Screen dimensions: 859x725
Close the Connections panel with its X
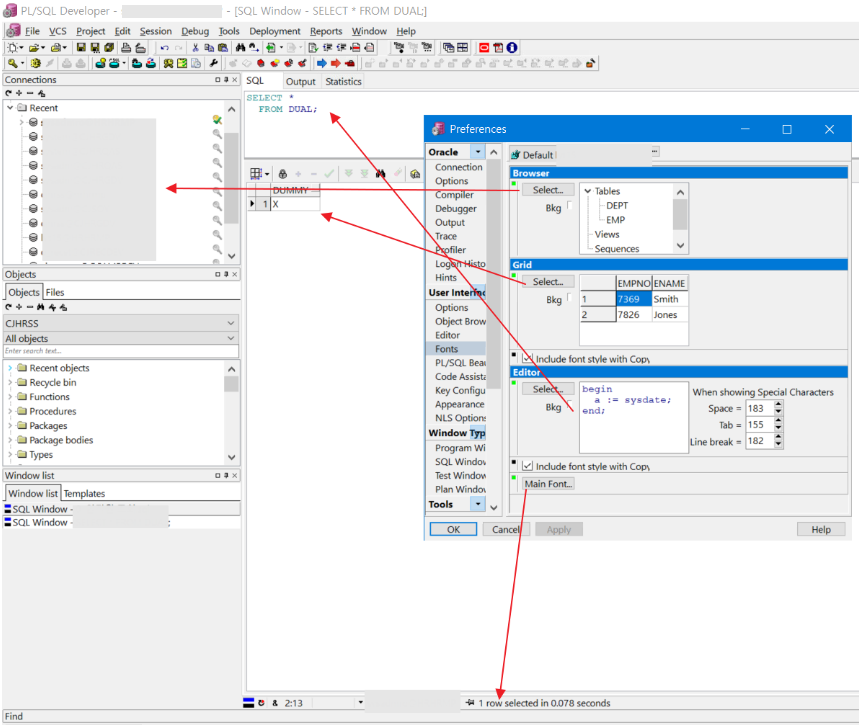pos(234,80)
